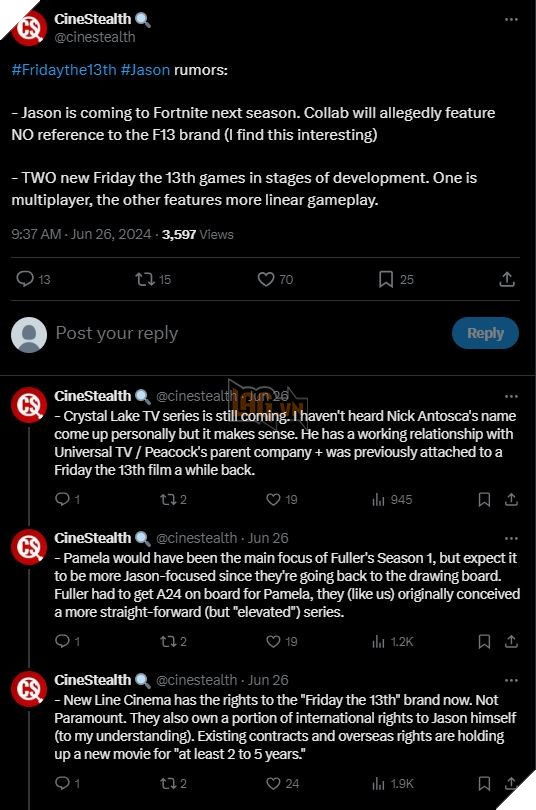Bookmark the main tweet with 25 bookmarks
Screen dimensions: 536x810
point(386,279)
